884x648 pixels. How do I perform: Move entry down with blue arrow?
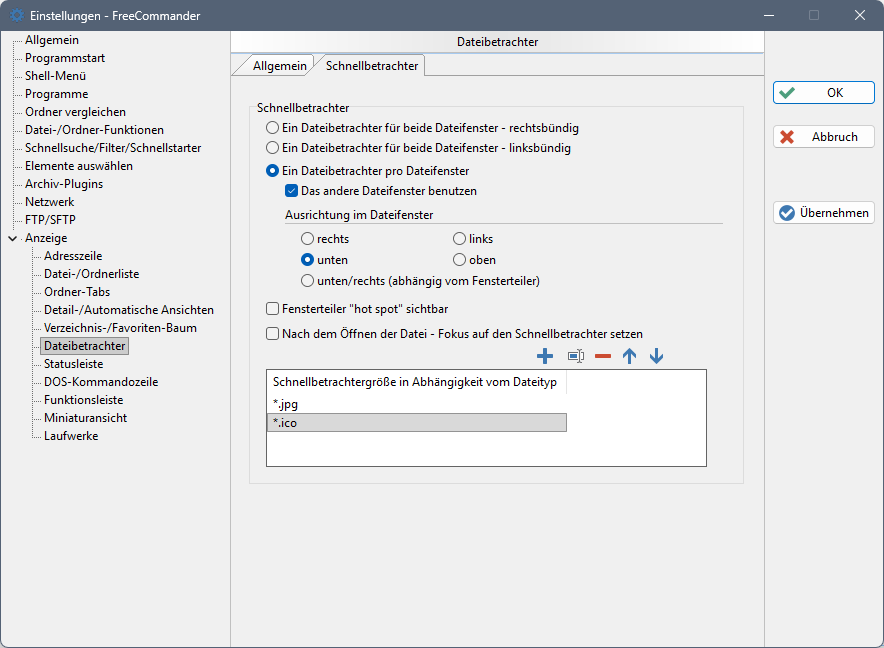click(656, 356)
